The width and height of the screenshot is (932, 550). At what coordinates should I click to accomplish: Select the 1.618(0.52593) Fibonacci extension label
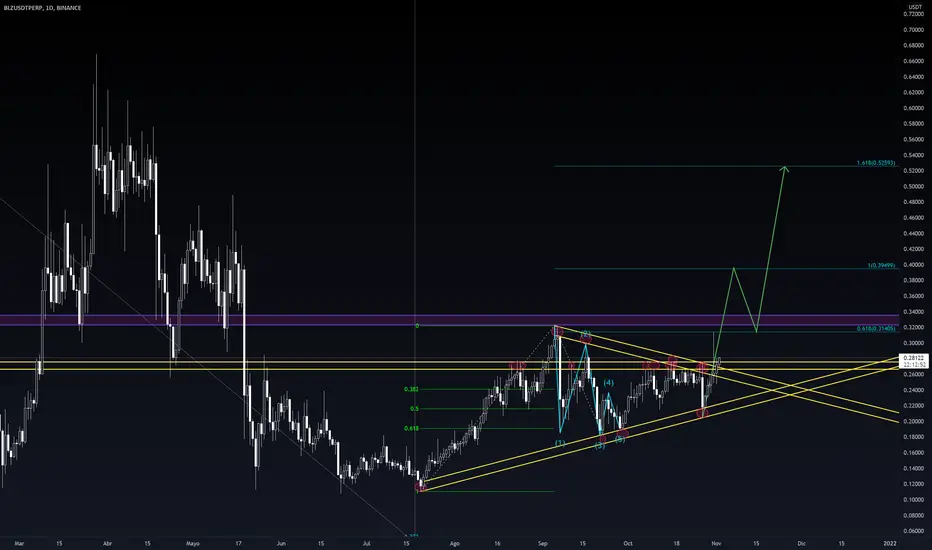click(876, 163)
